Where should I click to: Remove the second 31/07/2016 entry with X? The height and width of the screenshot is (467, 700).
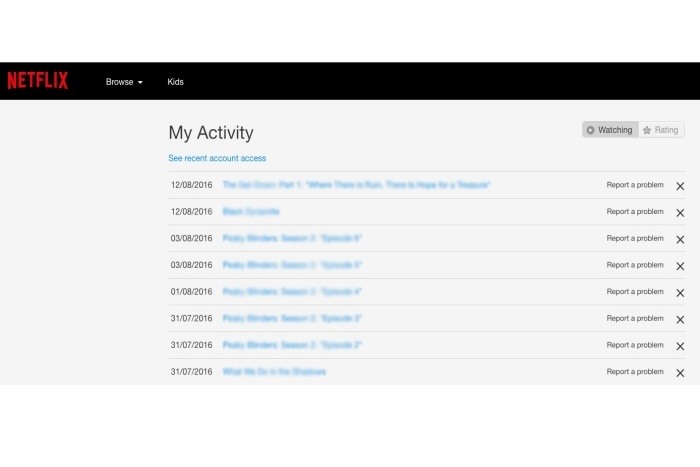click(x=680, y=346)
